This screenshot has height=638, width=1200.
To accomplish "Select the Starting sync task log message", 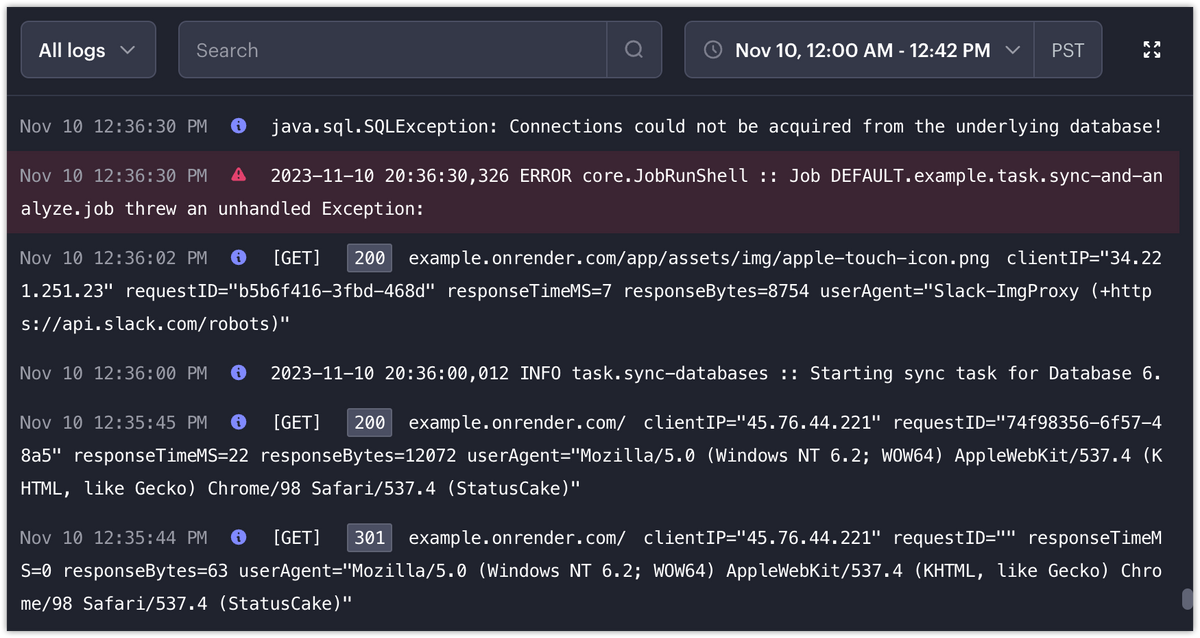I will click(x=715, y=373).
